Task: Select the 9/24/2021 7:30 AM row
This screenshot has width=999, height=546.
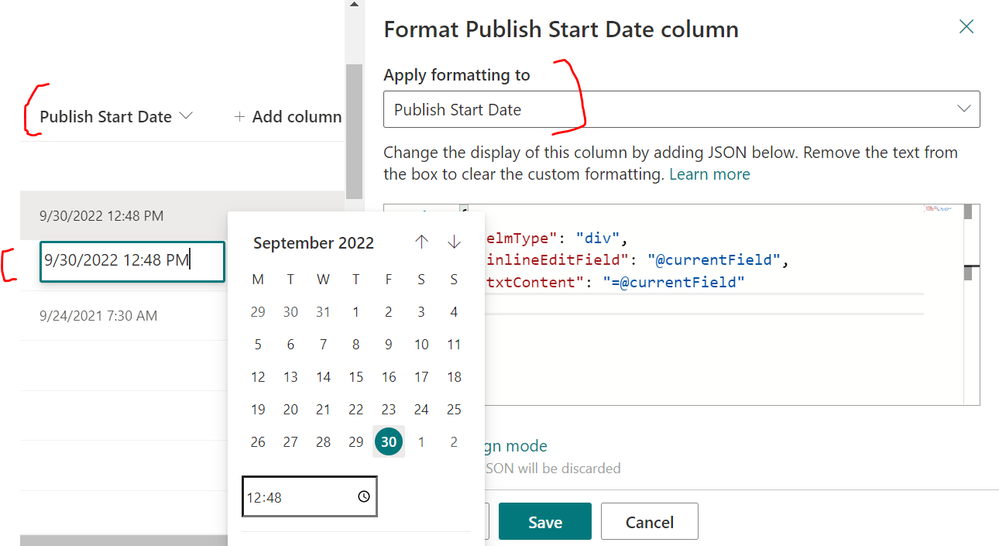Action: coord(99,316)
